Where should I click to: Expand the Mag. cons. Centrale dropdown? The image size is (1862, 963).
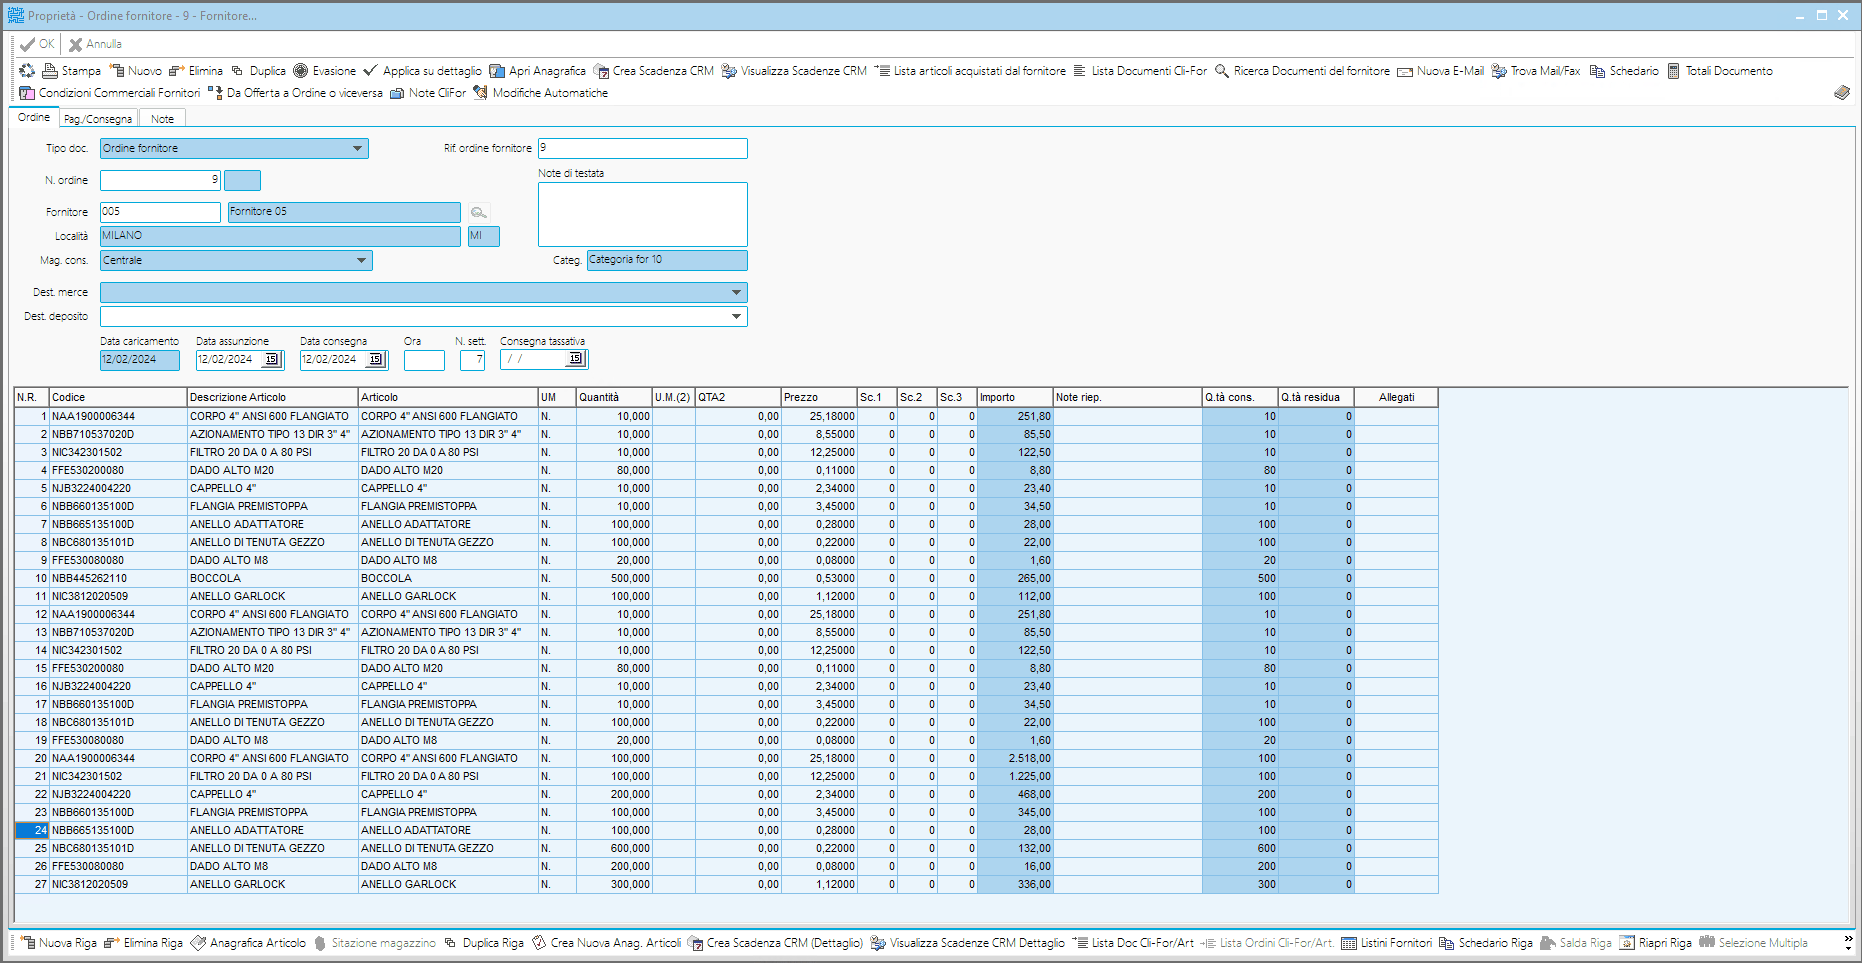[x=361, y=260]
